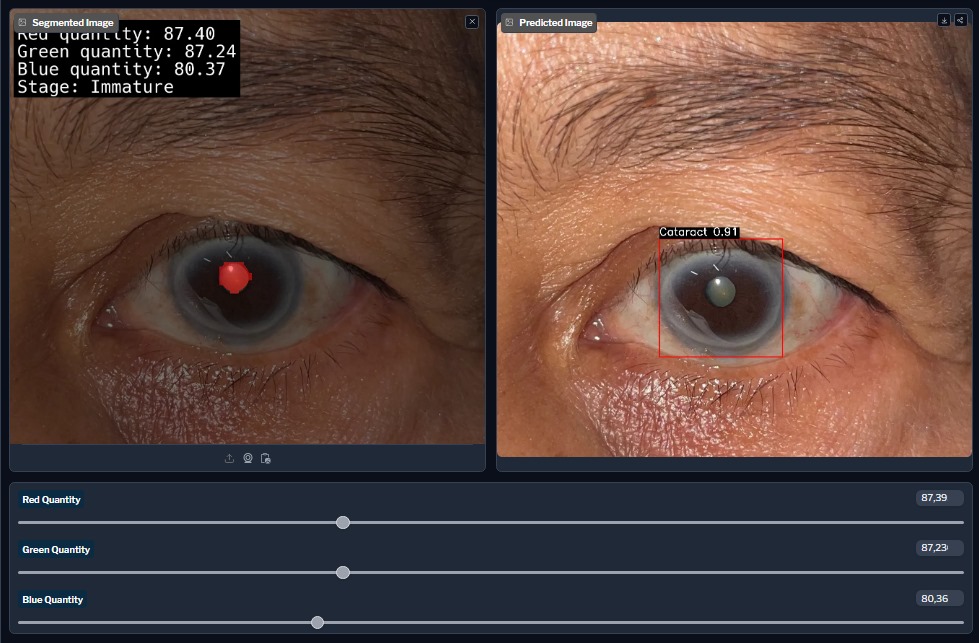Click the download icon on the Predicted Image panel

(x=944, y=19)
